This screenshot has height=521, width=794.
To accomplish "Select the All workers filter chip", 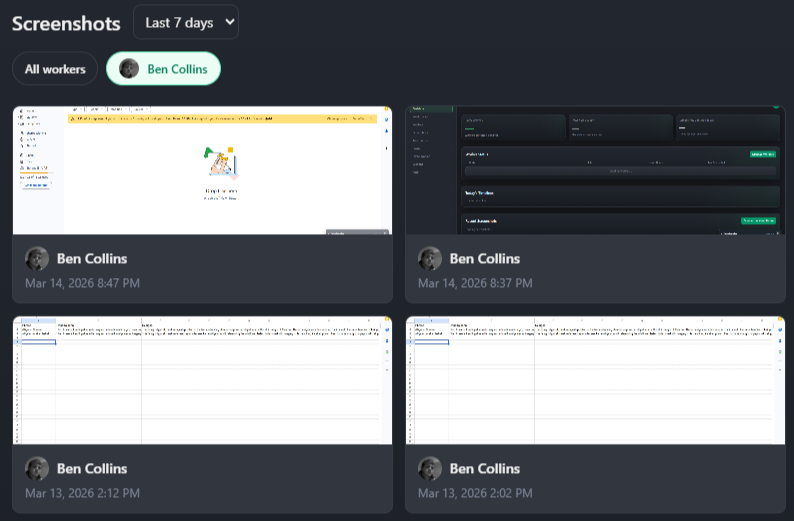I will [x=55, y=69].
